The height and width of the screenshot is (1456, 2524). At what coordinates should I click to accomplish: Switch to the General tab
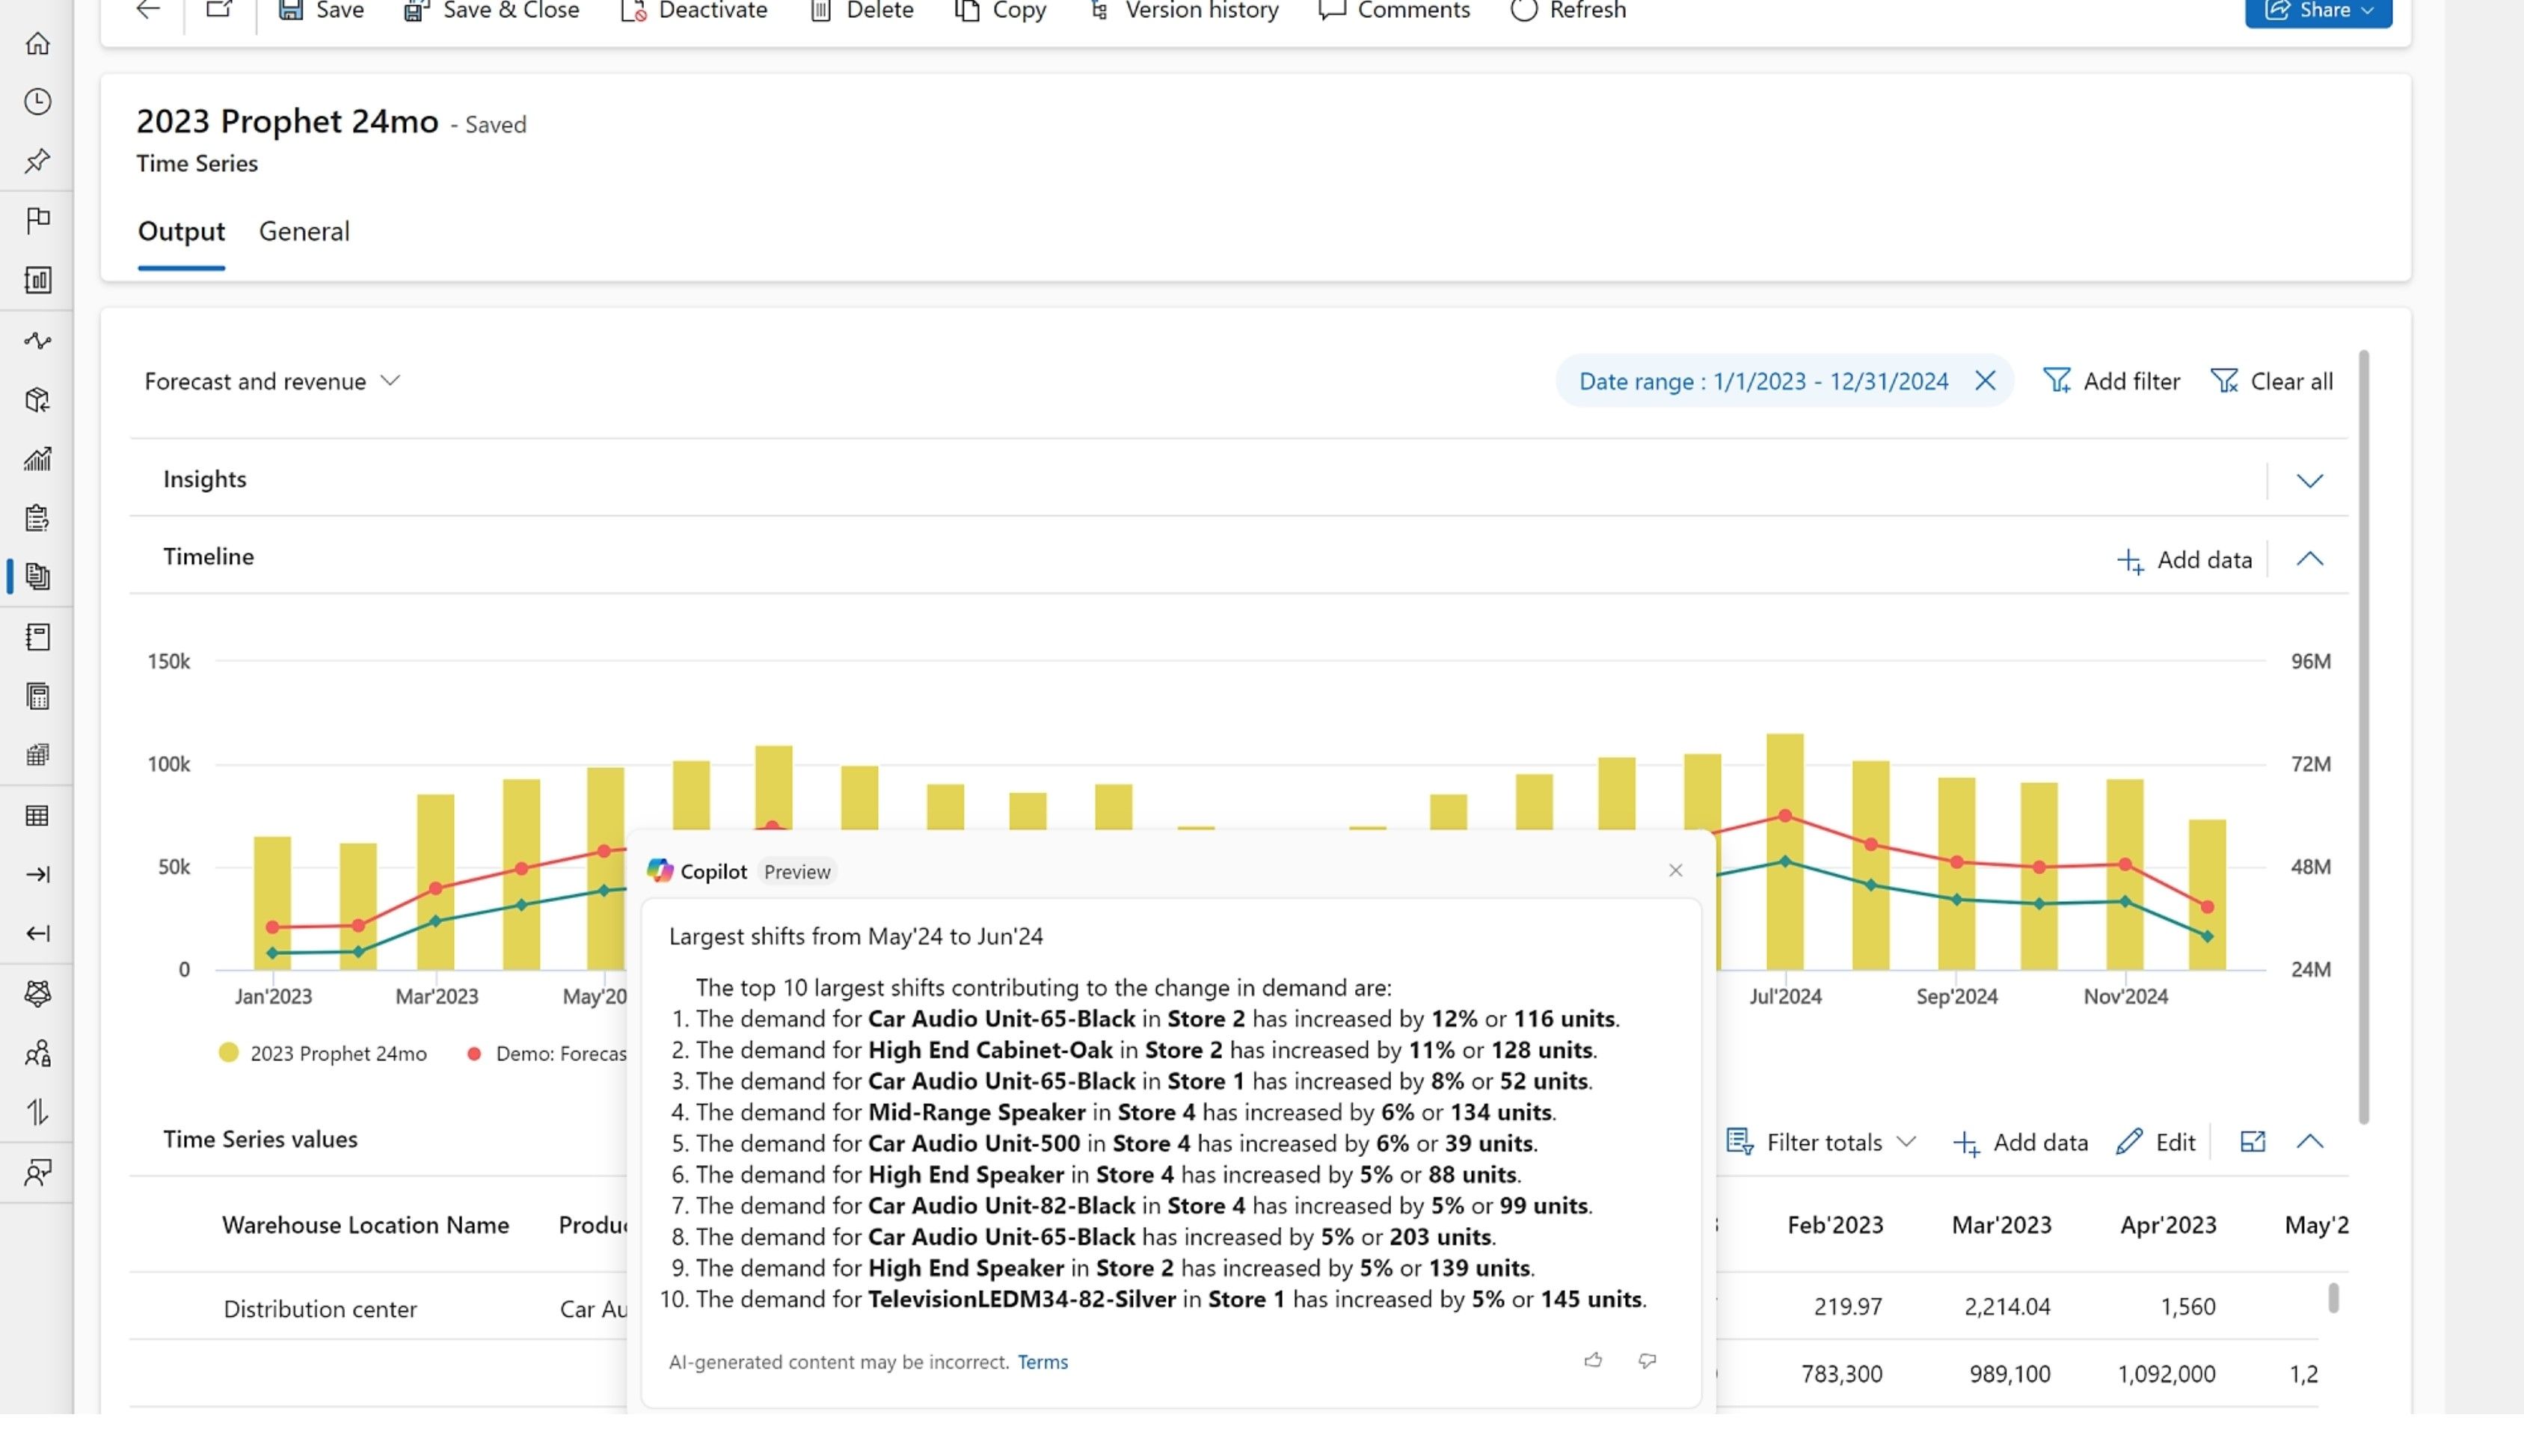click(304, 231)
